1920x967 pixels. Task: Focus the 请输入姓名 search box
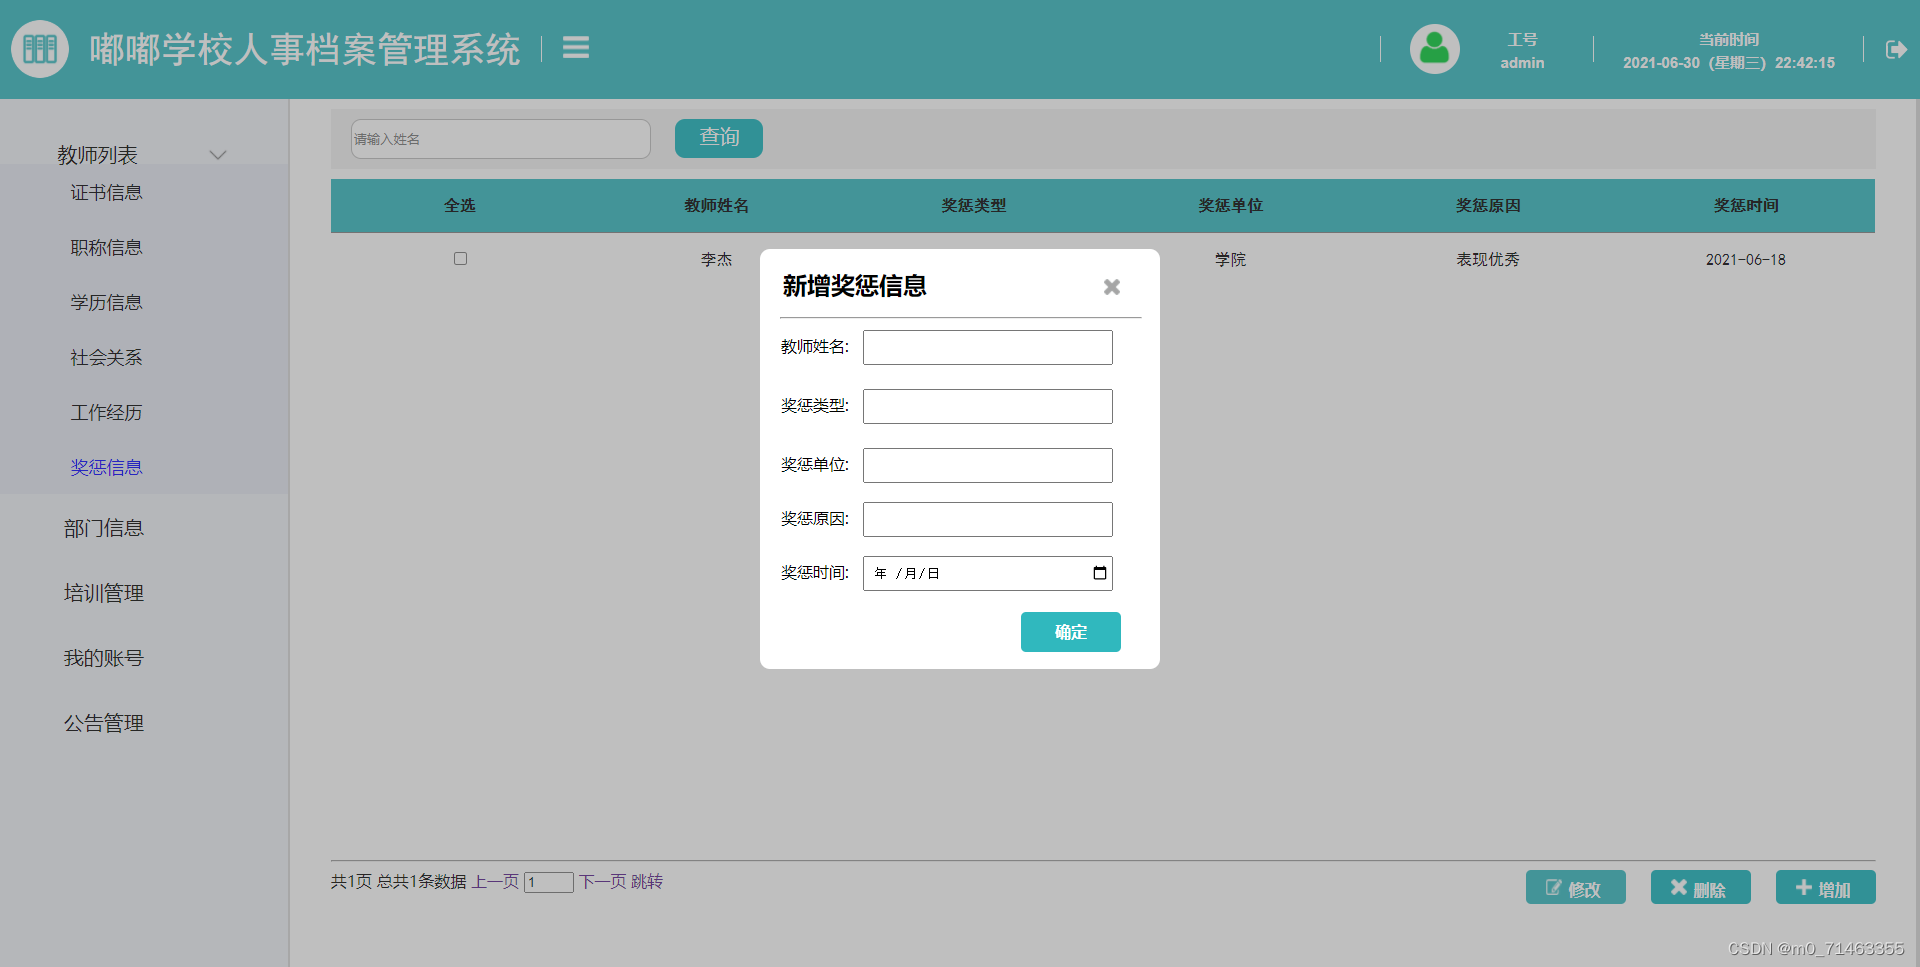(500, 139)
